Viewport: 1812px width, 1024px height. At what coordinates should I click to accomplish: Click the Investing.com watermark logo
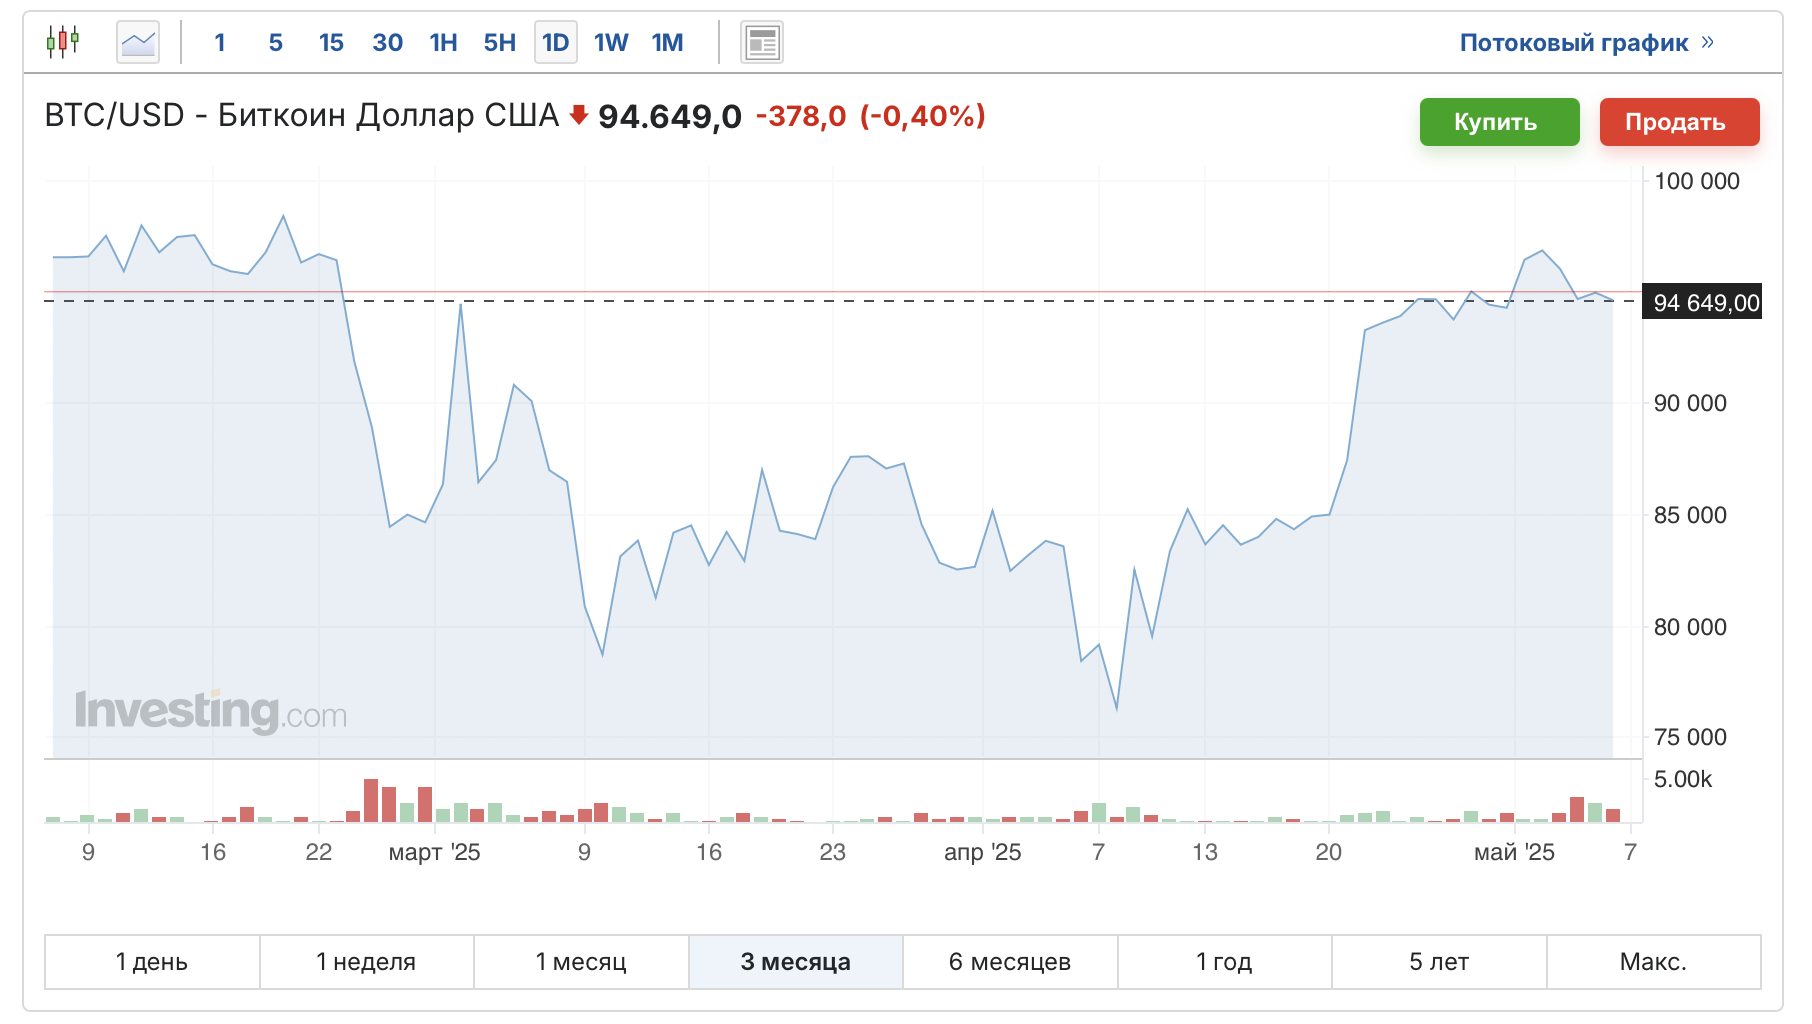(x=211, y=711)
